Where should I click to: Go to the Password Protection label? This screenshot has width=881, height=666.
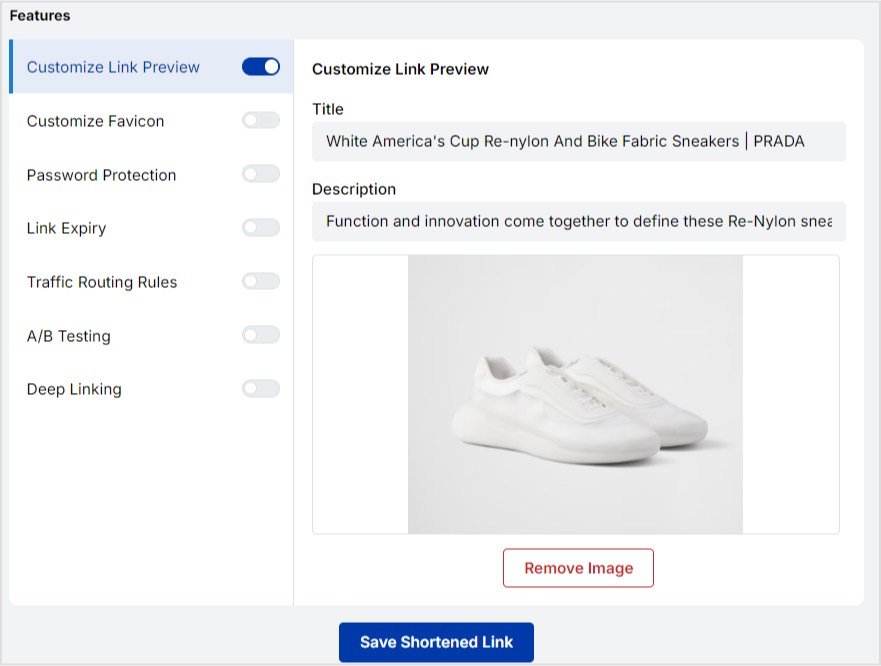click(x=101, y=175)
